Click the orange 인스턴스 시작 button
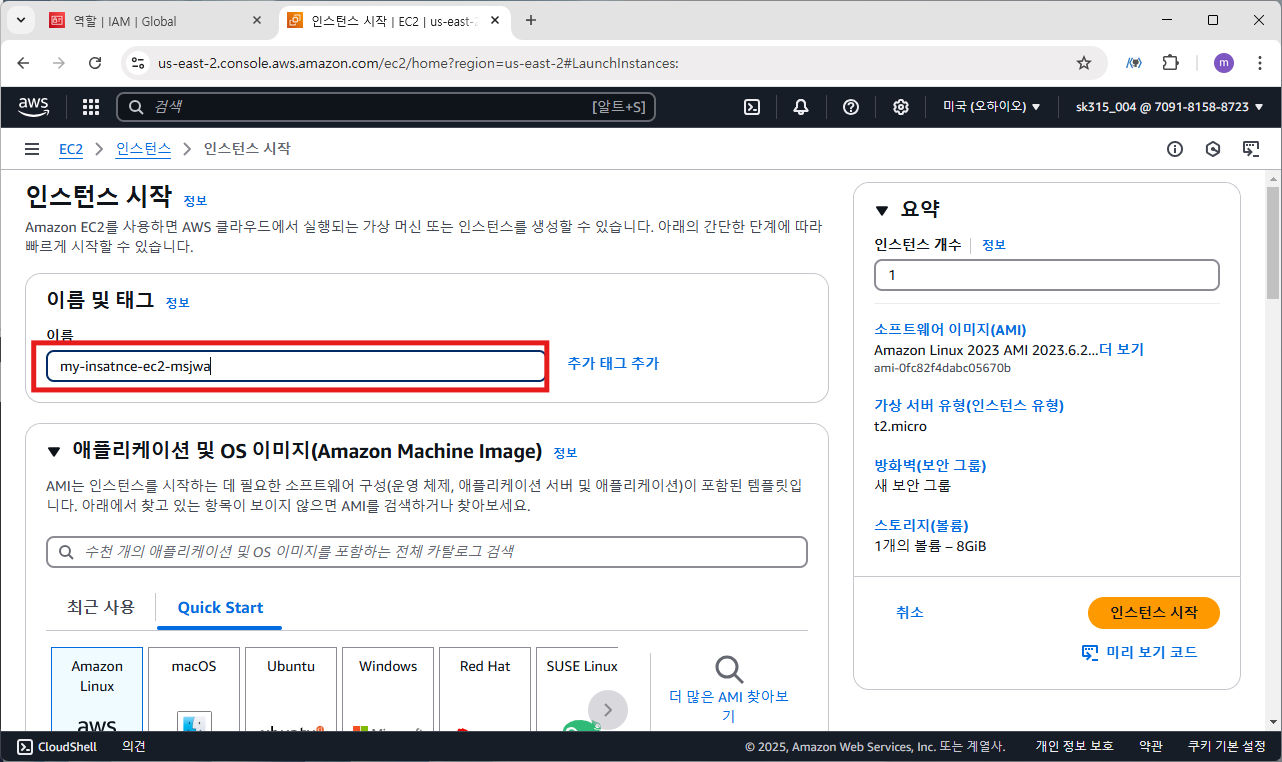Image resolution: width=1282 pixels, height=762 pixels. (1153, 613)
